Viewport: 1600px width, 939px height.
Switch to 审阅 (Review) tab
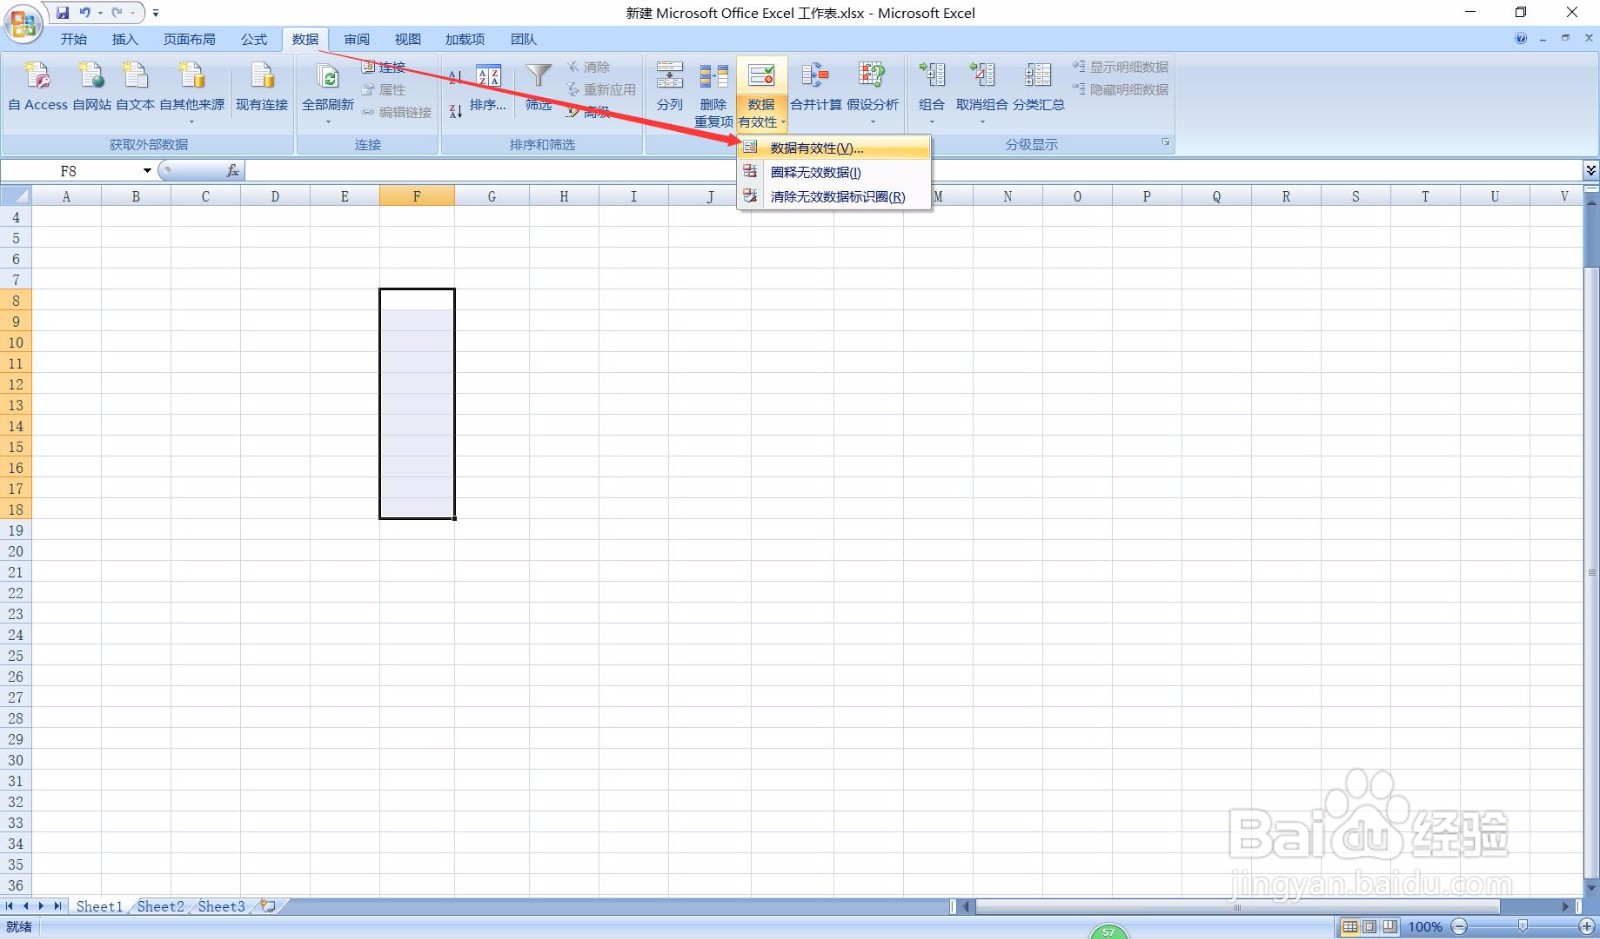coord(357,39)
